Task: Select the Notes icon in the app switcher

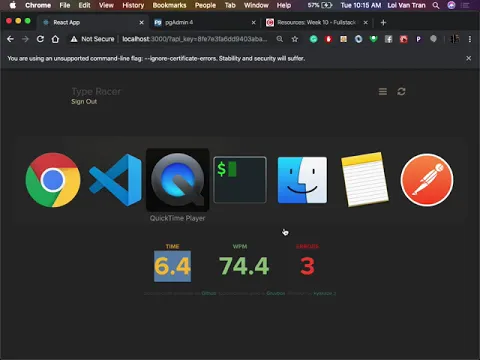Action: [x=365, y=180]
